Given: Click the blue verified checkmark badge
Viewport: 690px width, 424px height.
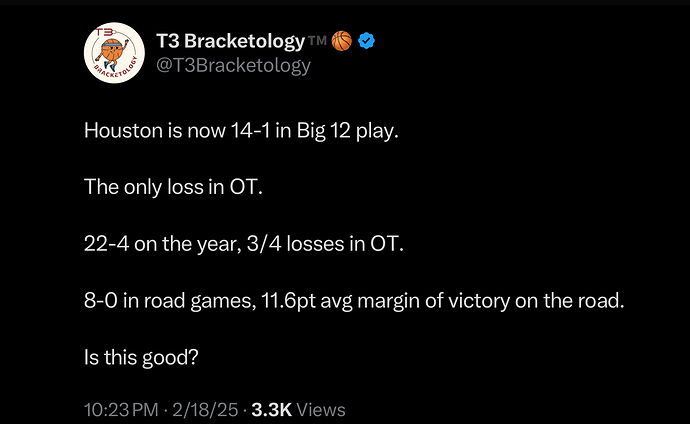Looking at the screenshot, I should pyautogui.click(x=366, y=41).
